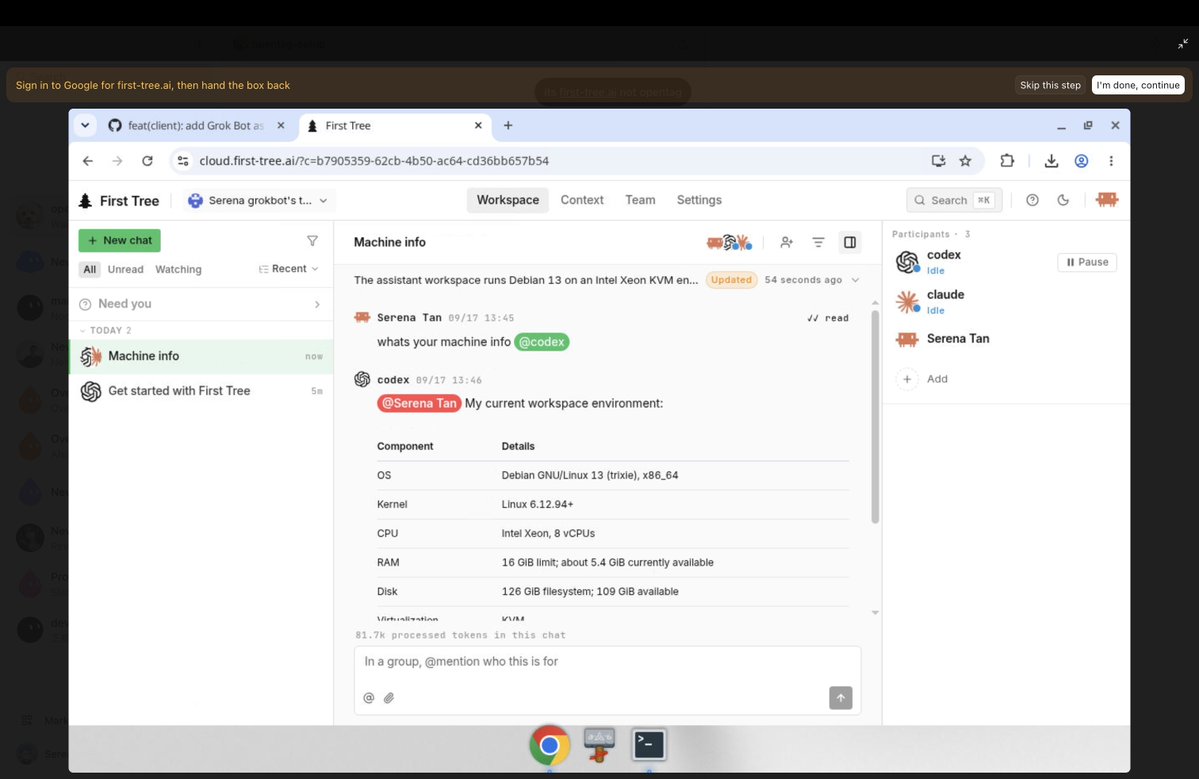Select Serena Tan in Participants list
This screenshot has height=779, width=1199.
(x=957, y=339)
